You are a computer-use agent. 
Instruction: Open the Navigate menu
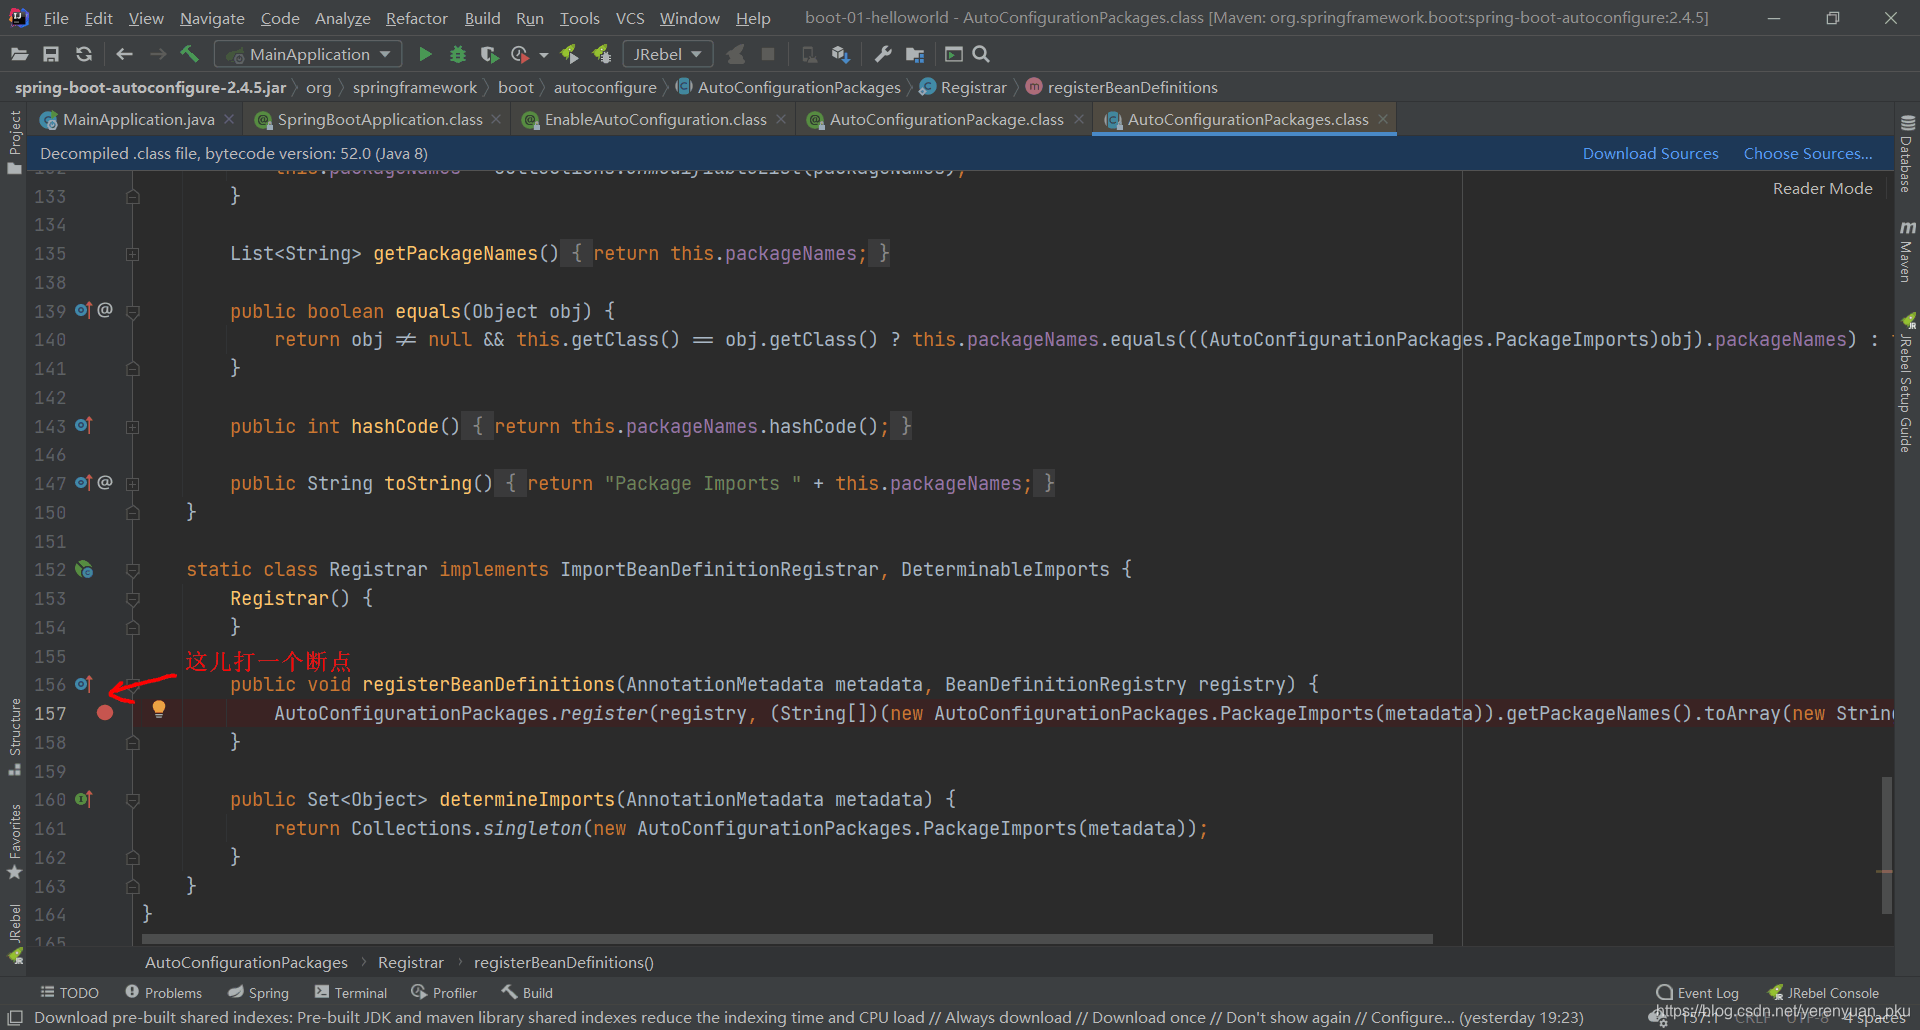(x=212, y=18)
